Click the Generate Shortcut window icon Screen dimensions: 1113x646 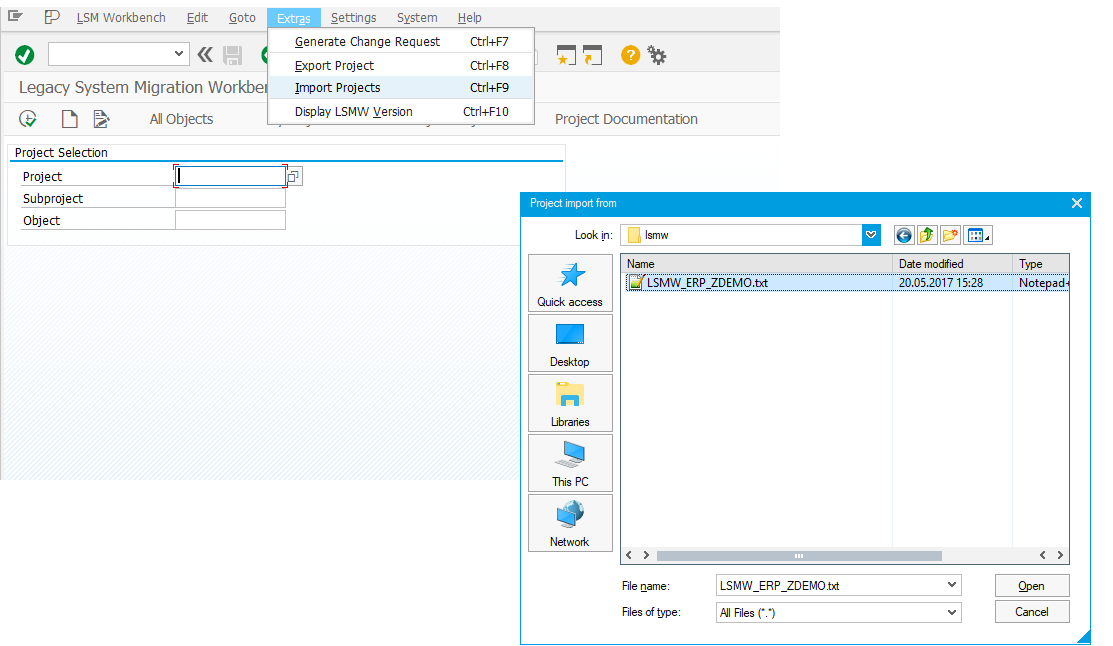[592, 55]
